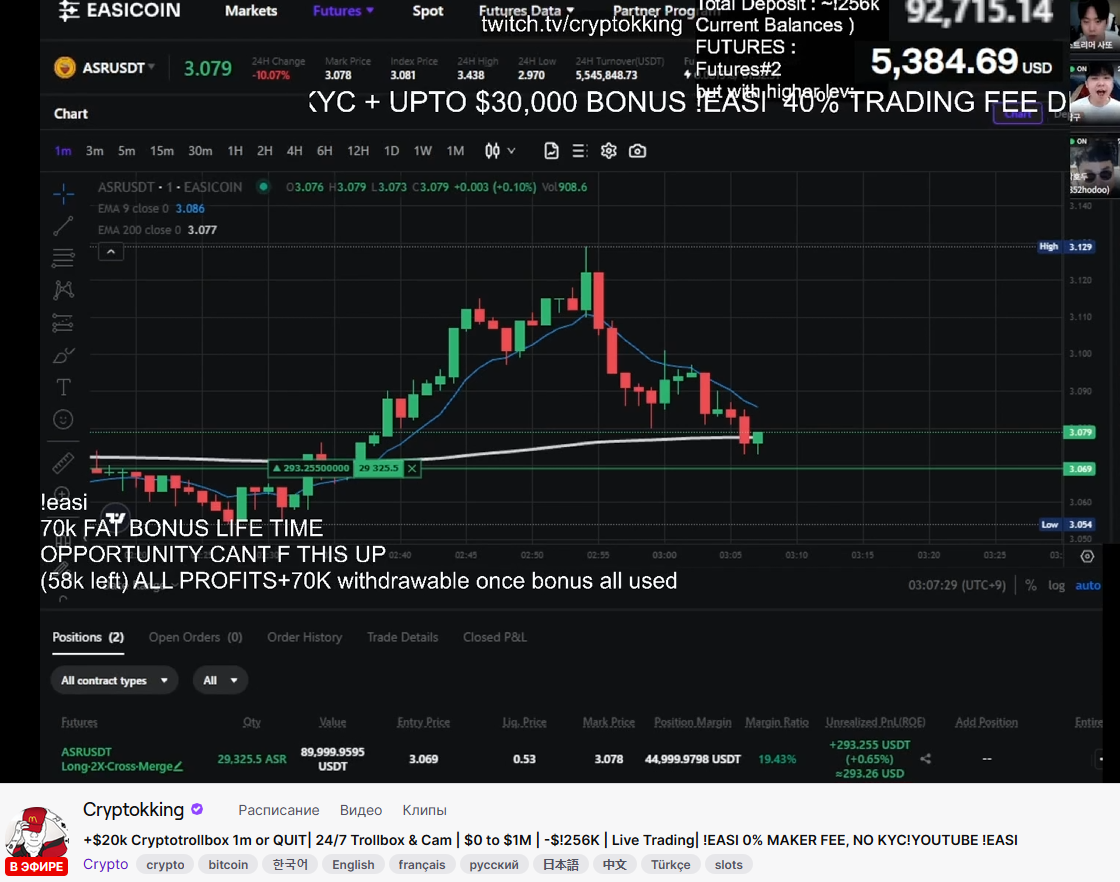Expand chart type dropdown arrow

click(x=511, y=151)
